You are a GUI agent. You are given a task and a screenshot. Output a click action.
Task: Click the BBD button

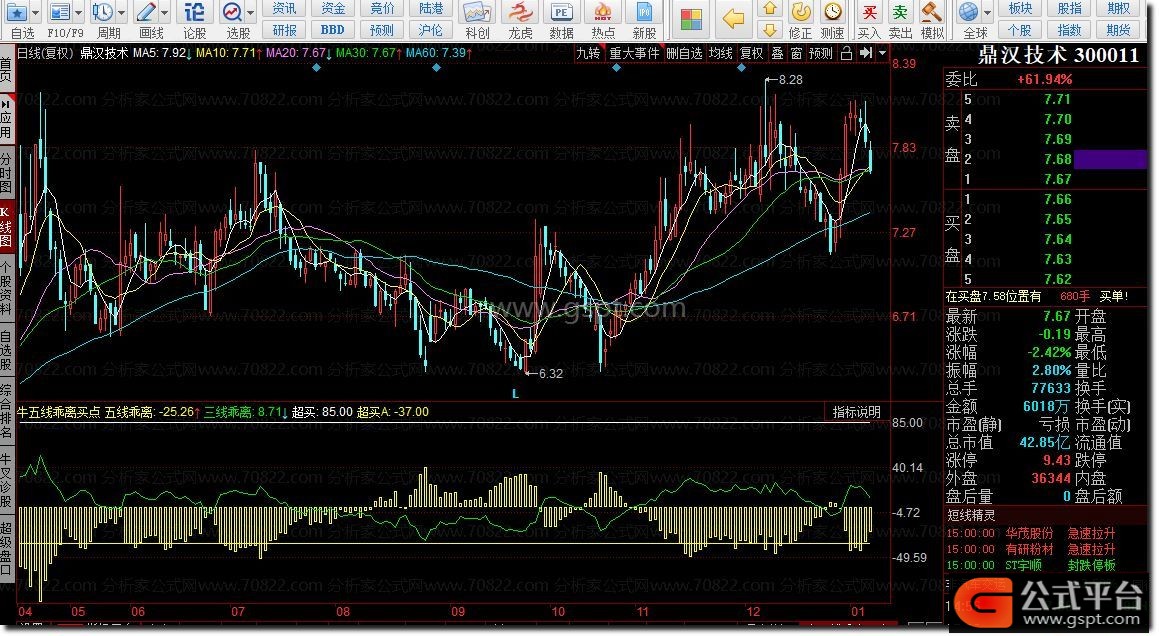click(333, 30)
